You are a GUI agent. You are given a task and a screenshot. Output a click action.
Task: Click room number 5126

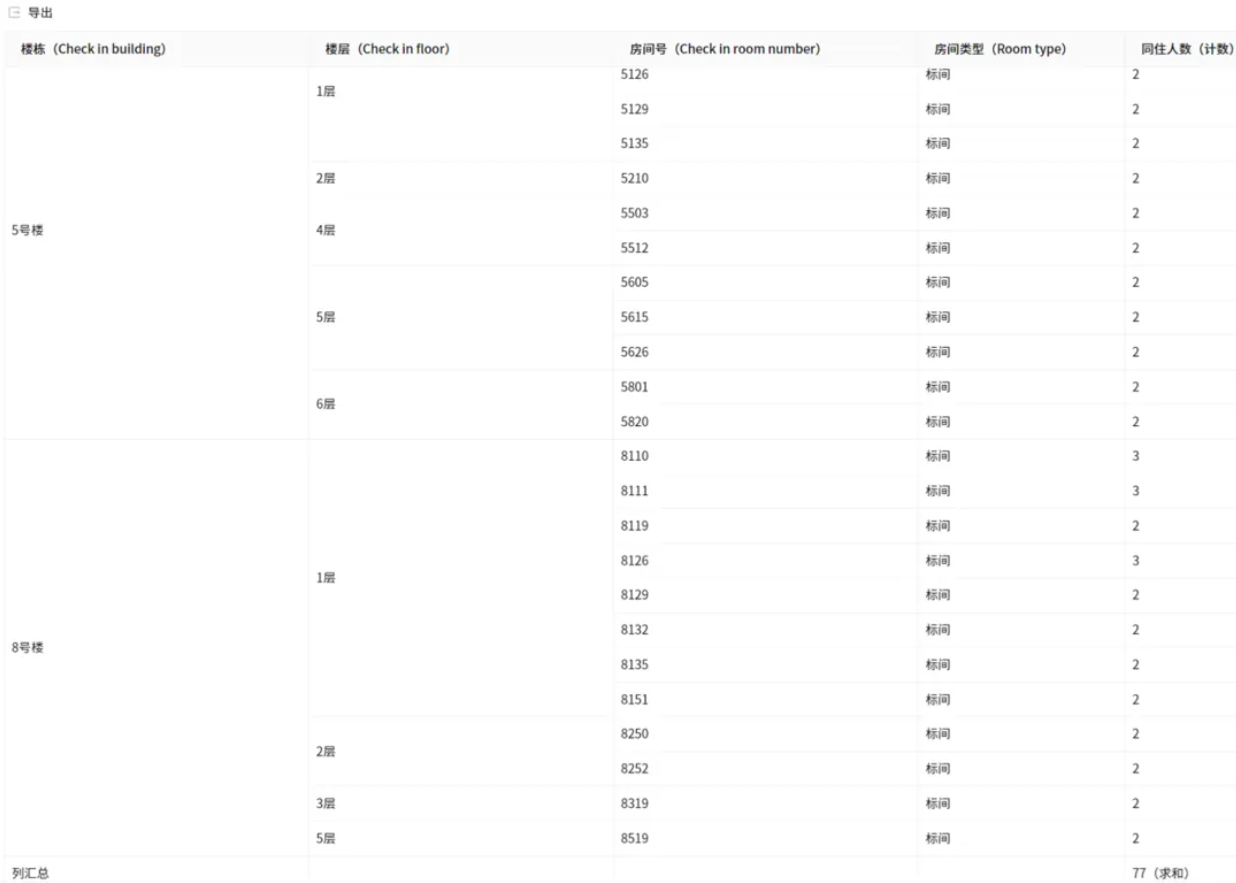click(x=634, y=74)
